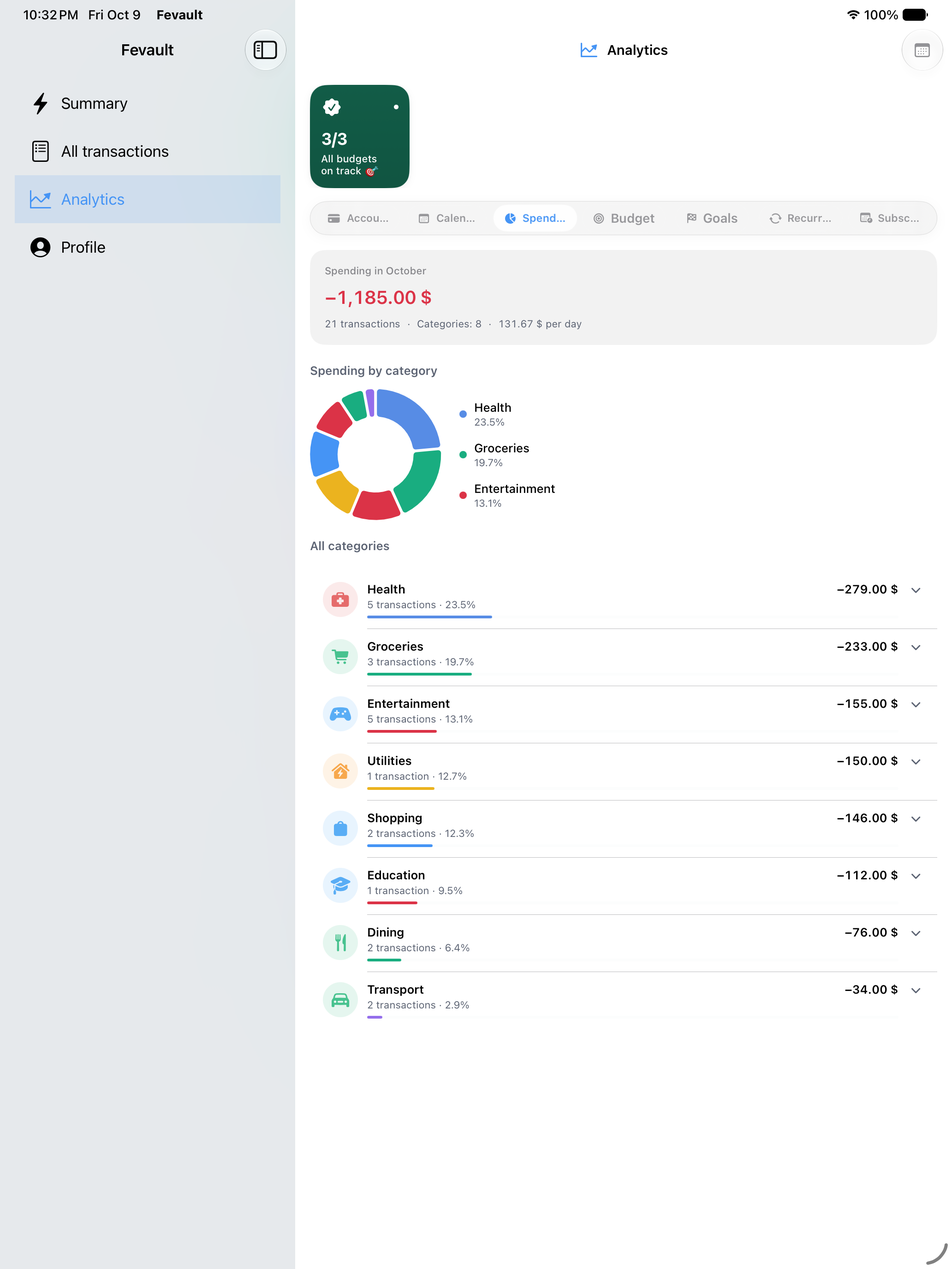
Task: Click the spending by category donut chart
Action: tap(376, 454)
